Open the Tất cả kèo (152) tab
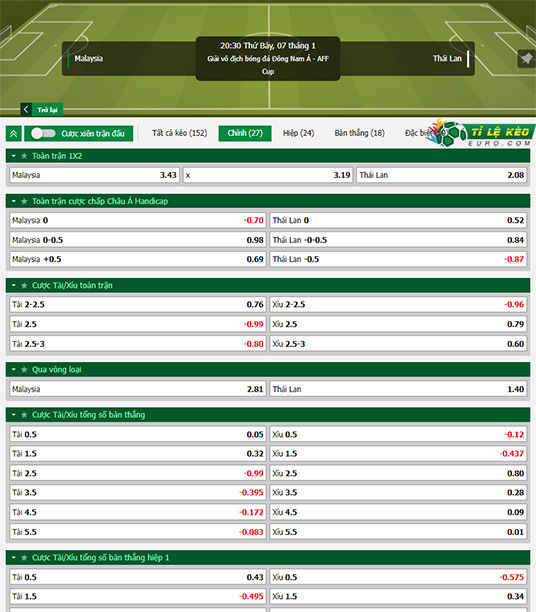 [180, 133]
